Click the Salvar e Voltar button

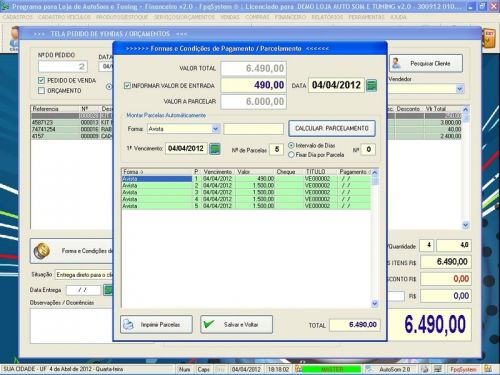point(236,324)
